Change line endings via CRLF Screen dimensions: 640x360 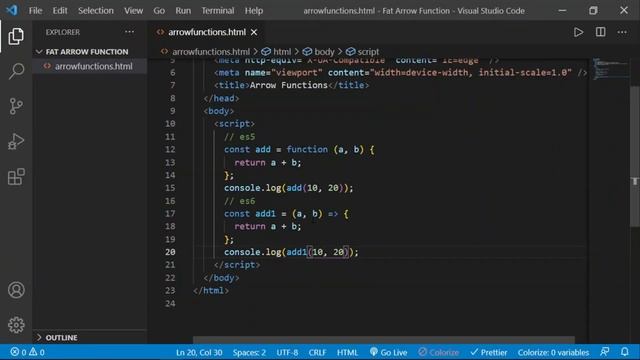pyautogui.click(x=317, y=352)
